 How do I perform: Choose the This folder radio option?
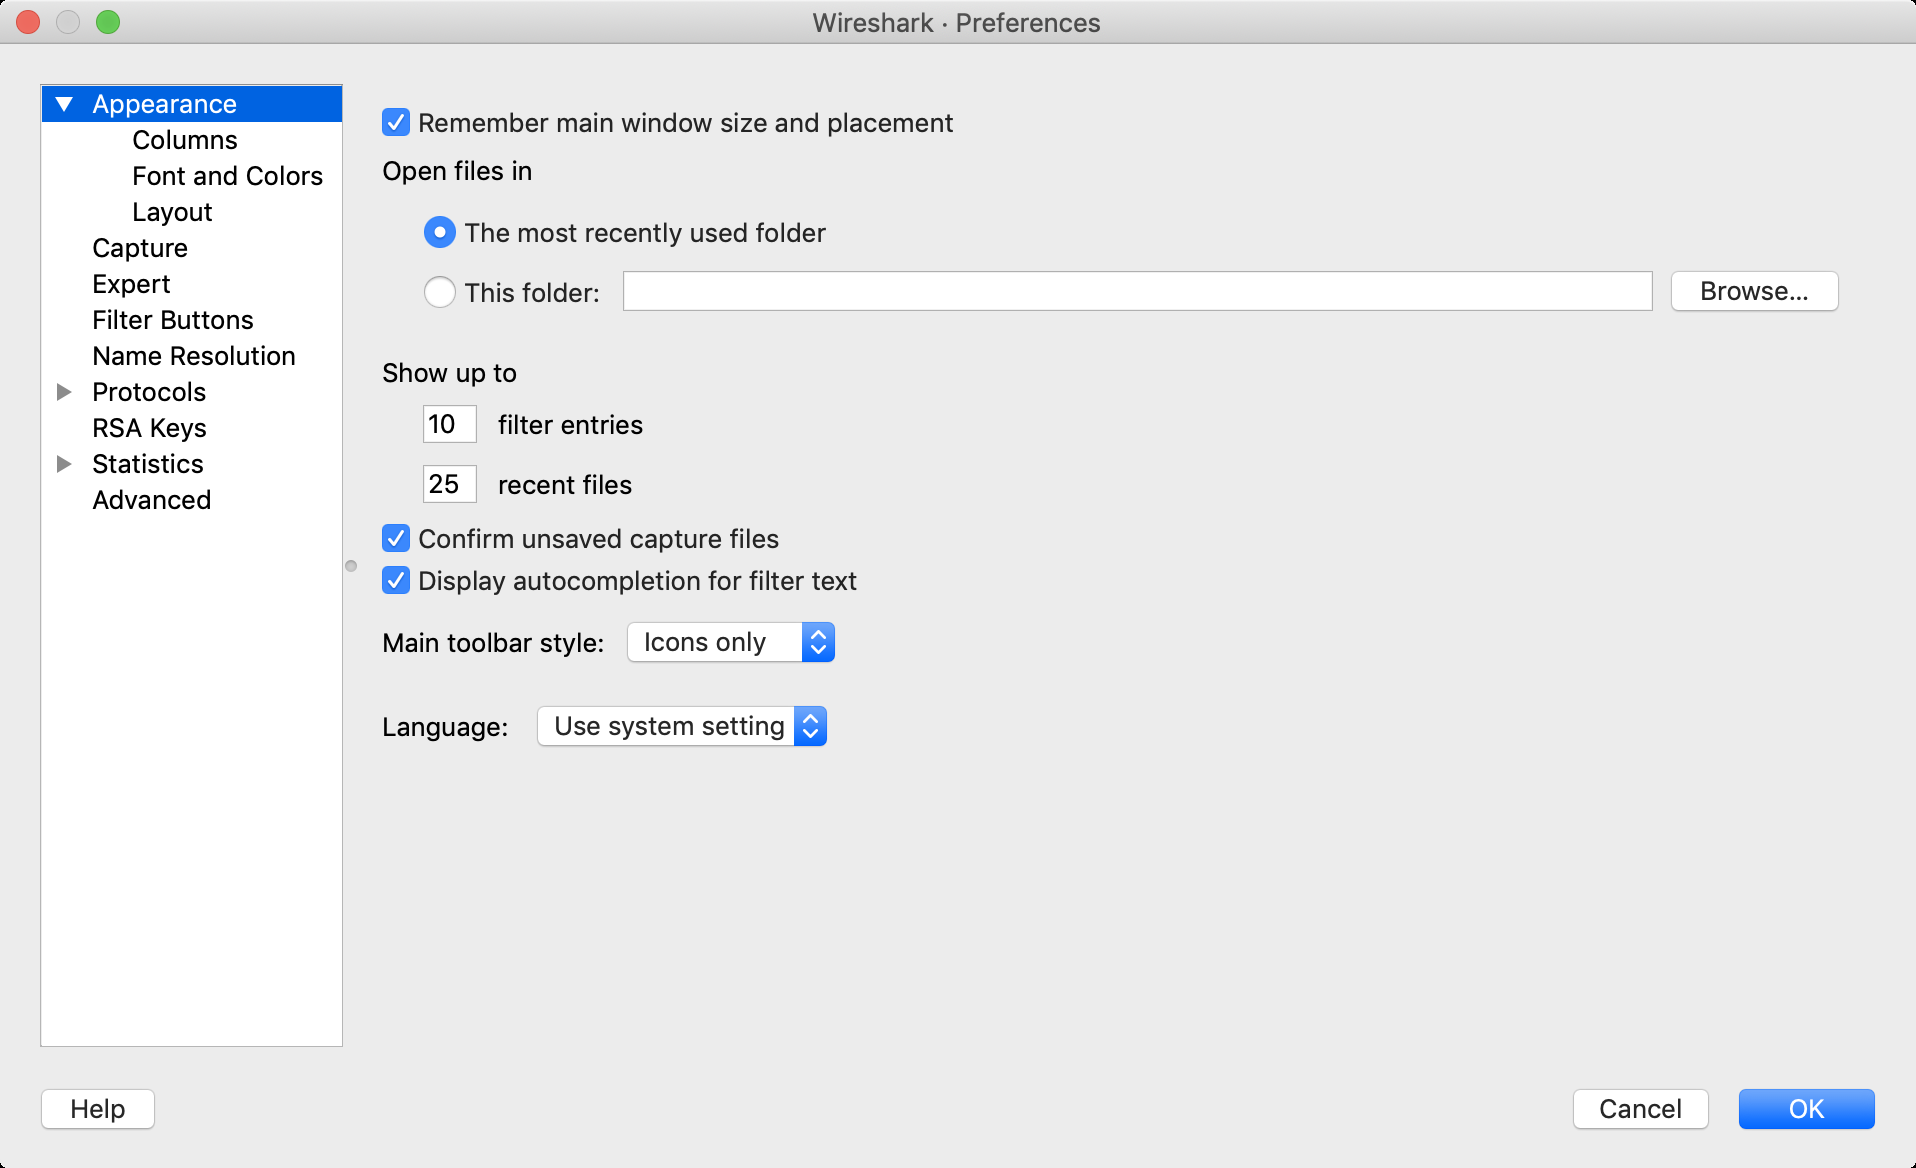click(440, 293)
